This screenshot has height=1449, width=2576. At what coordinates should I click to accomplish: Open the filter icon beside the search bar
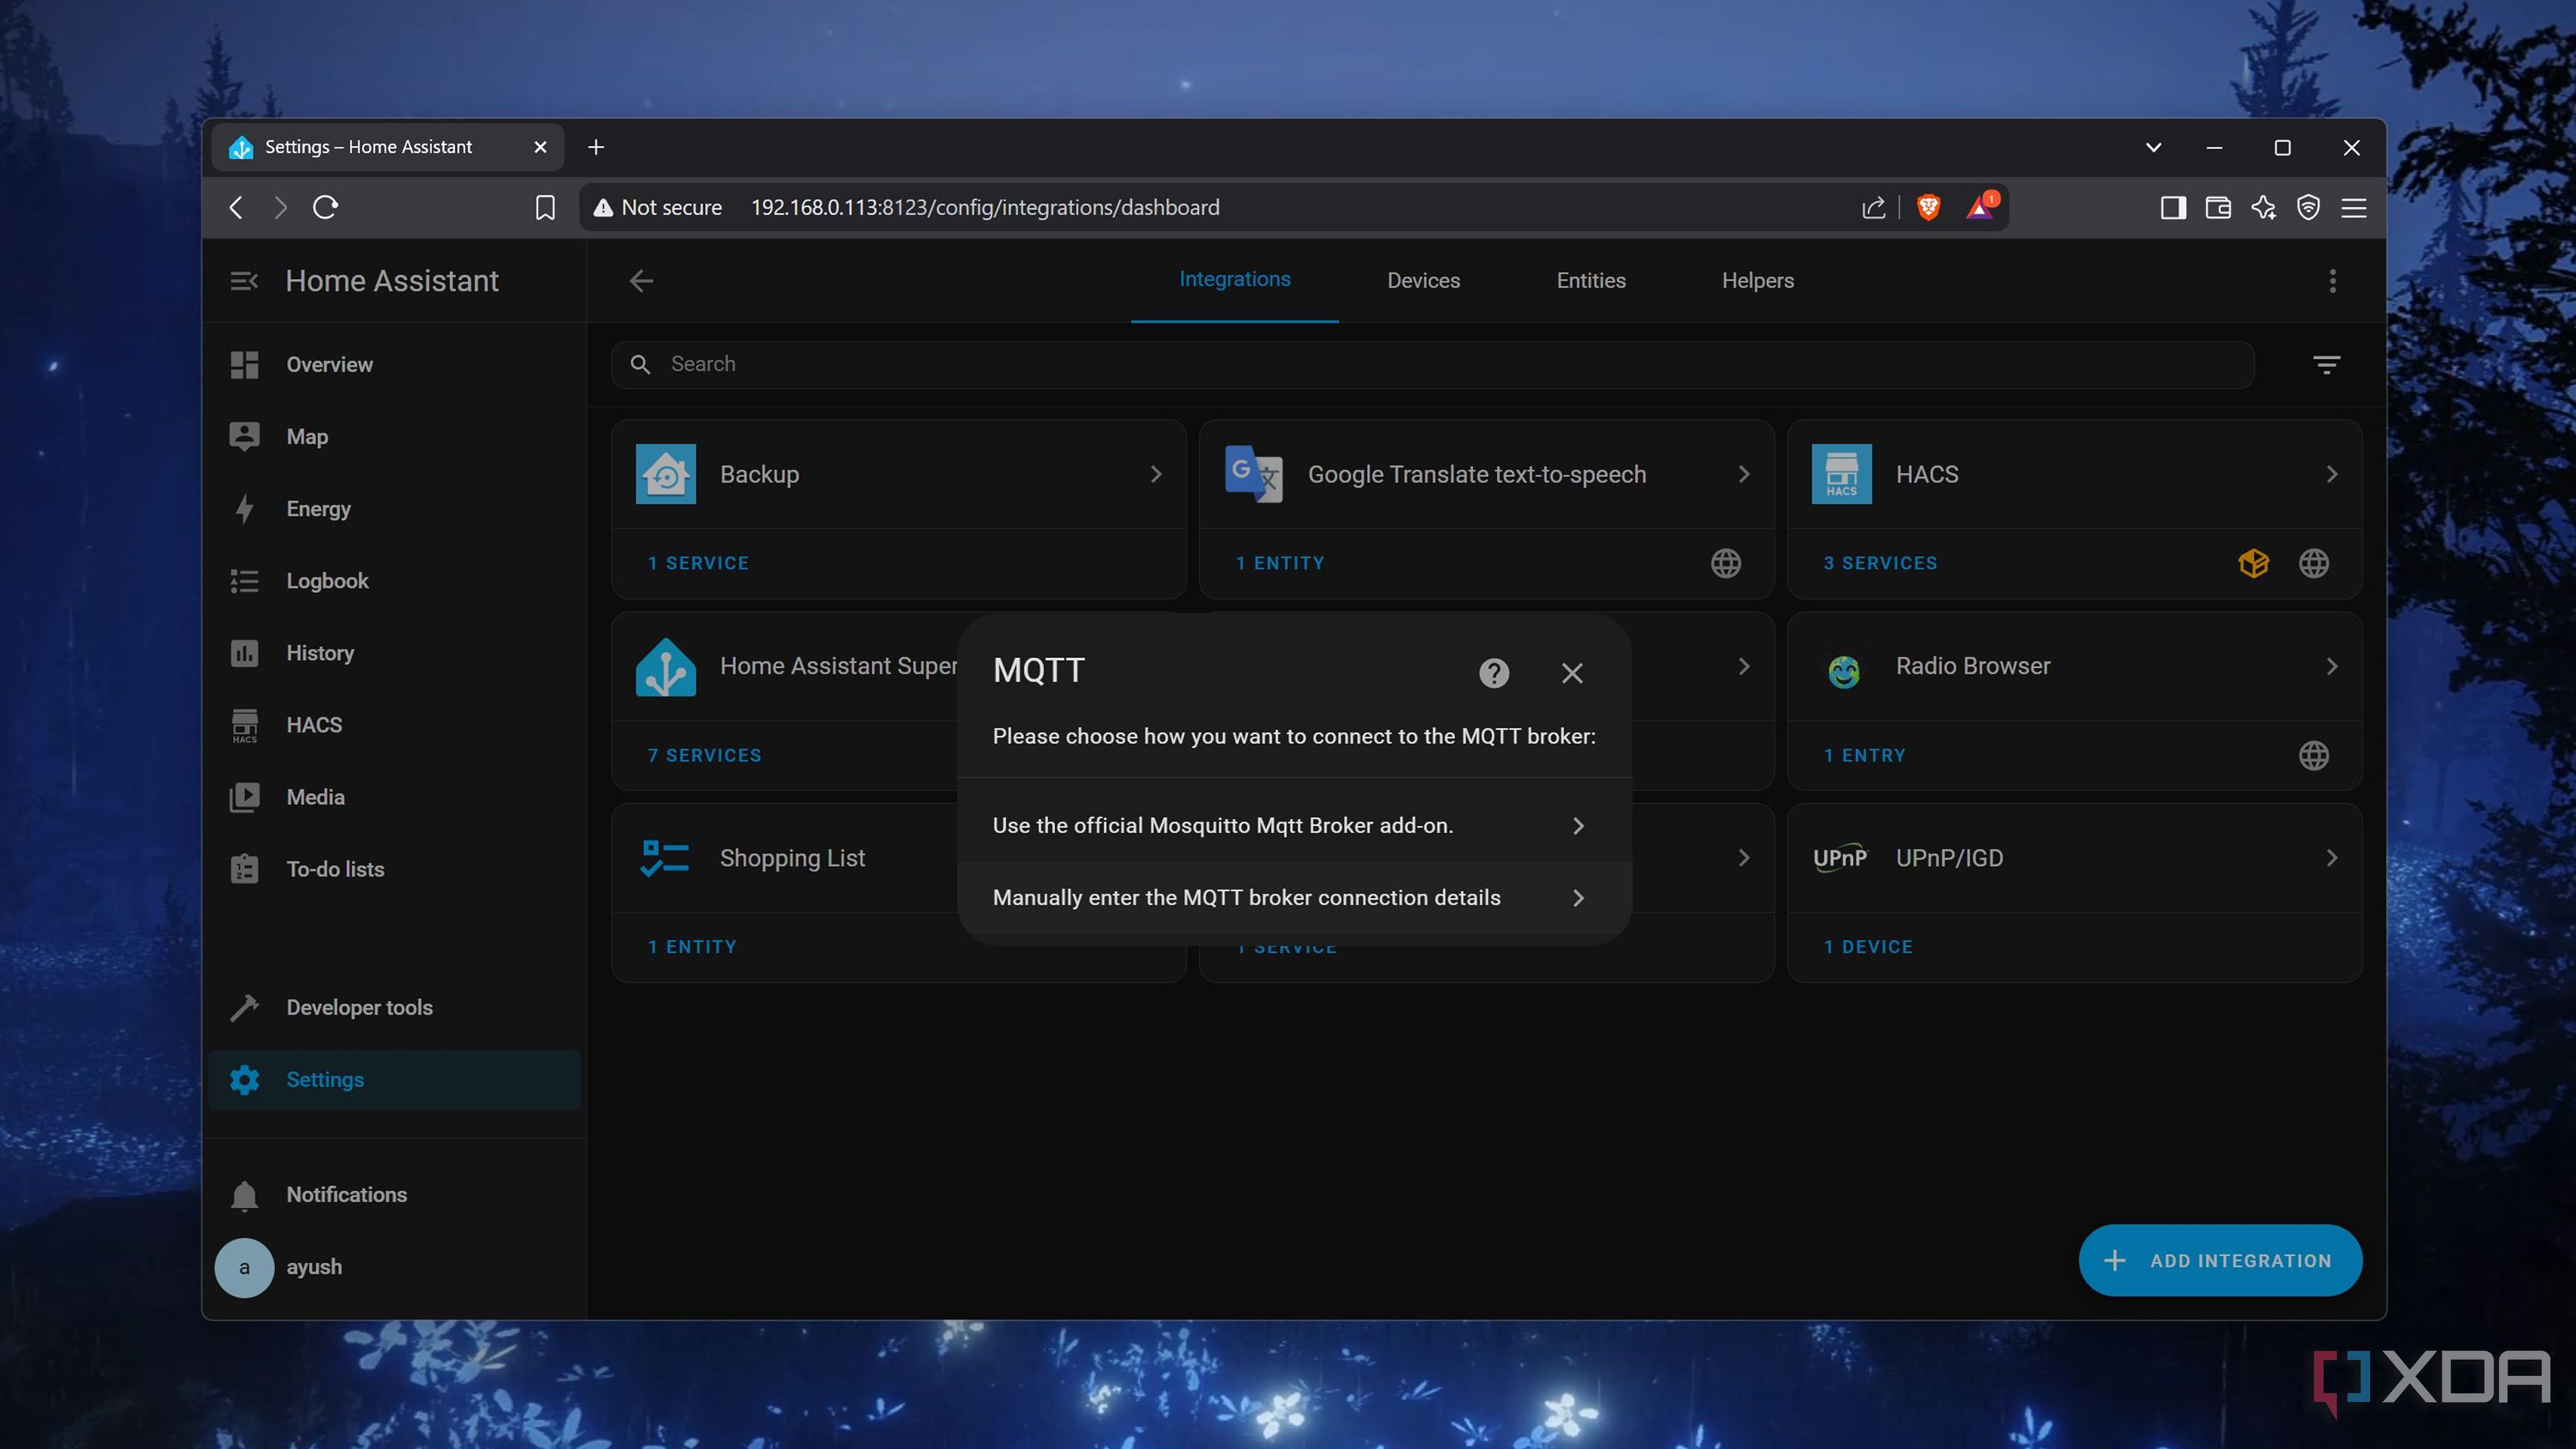pos(2326,365)
